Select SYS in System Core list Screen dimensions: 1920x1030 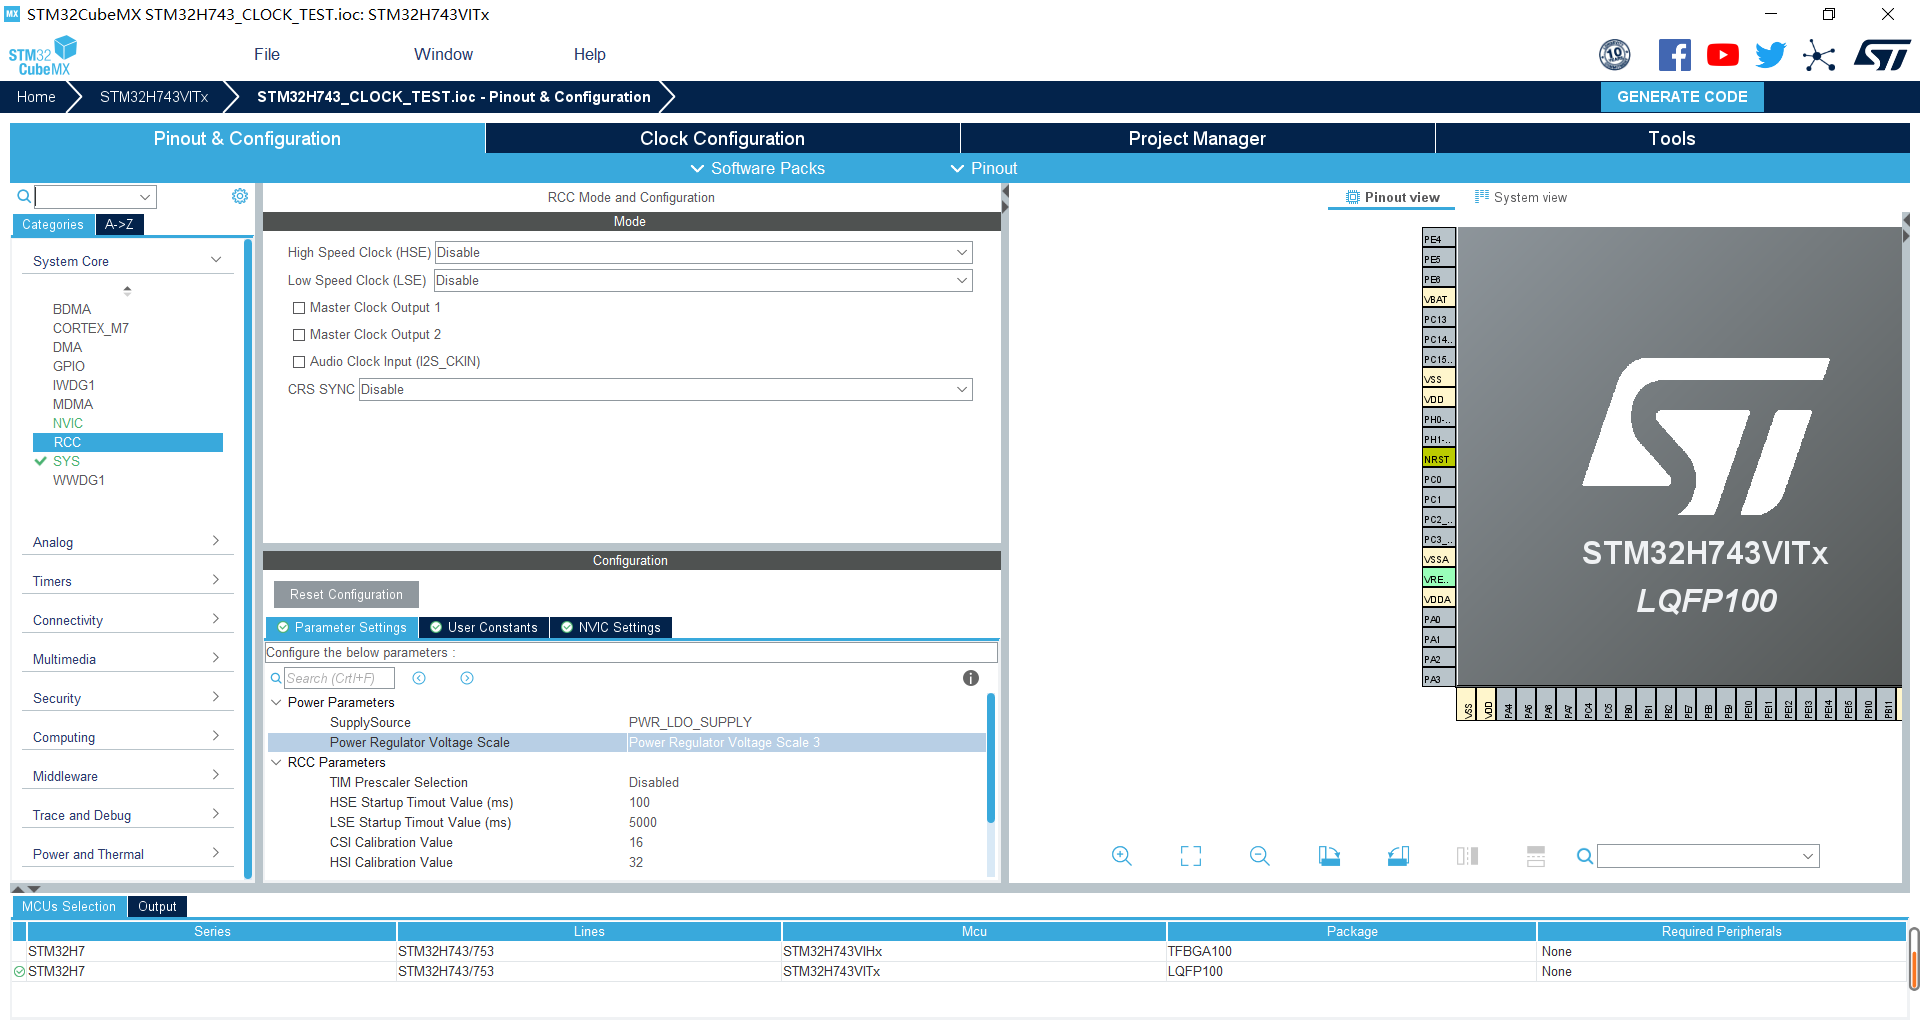[x=66, y=461]
